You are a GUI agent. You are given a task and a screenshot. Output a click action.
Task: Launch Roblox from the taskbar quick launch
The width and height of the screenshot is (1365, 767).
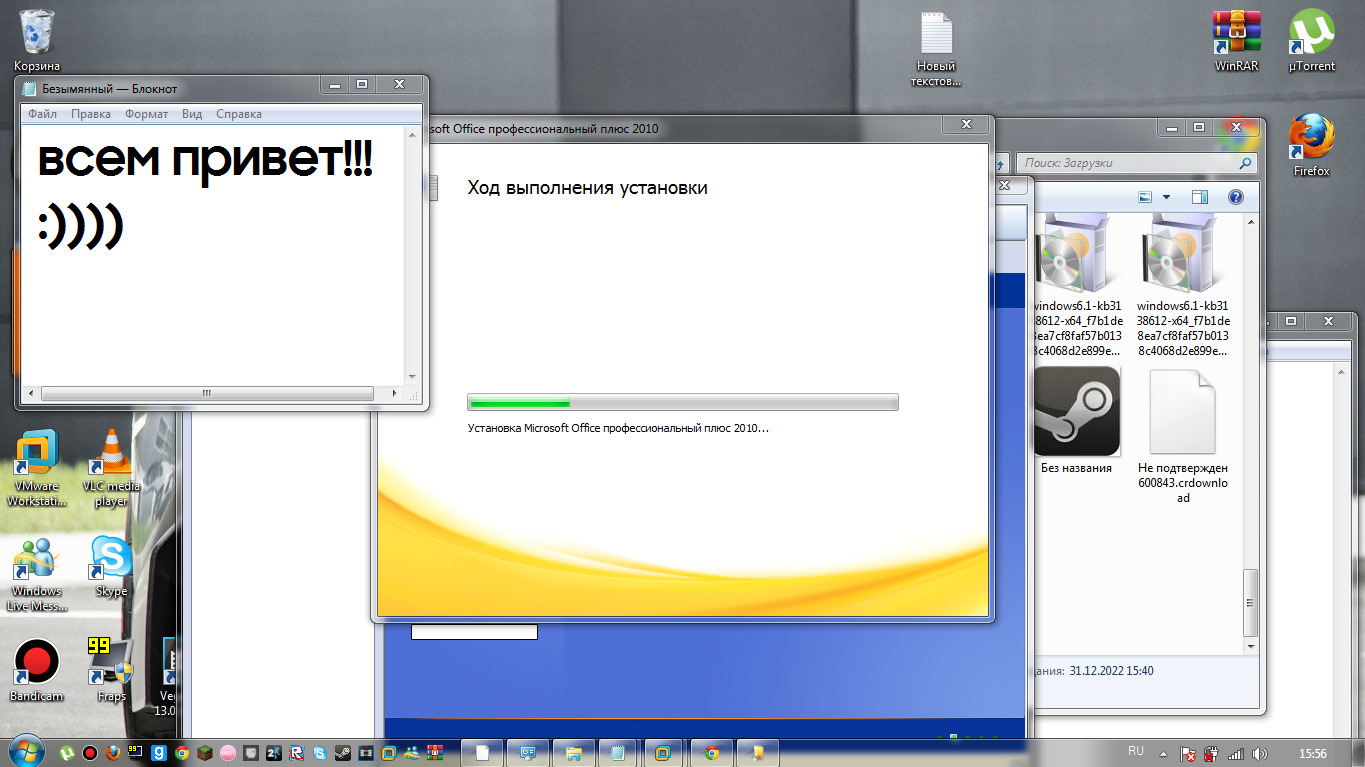point(297,752)
